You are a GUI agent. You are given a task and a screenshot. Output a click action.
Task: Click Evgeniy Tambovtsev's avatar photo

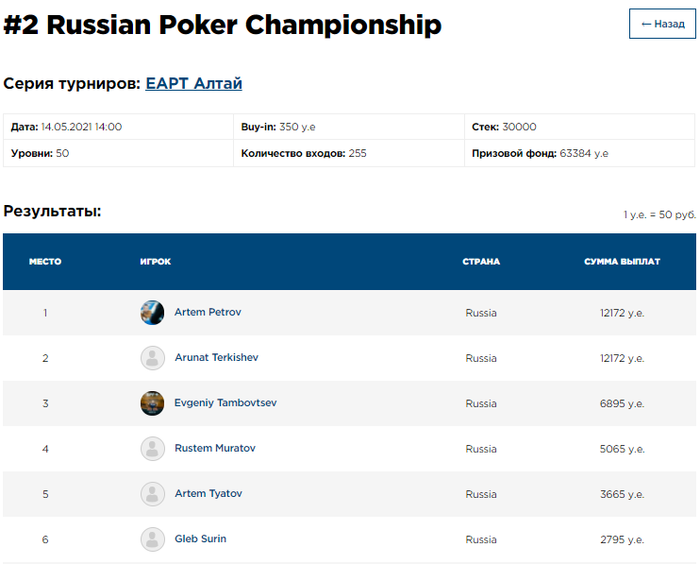click(152, 403)
